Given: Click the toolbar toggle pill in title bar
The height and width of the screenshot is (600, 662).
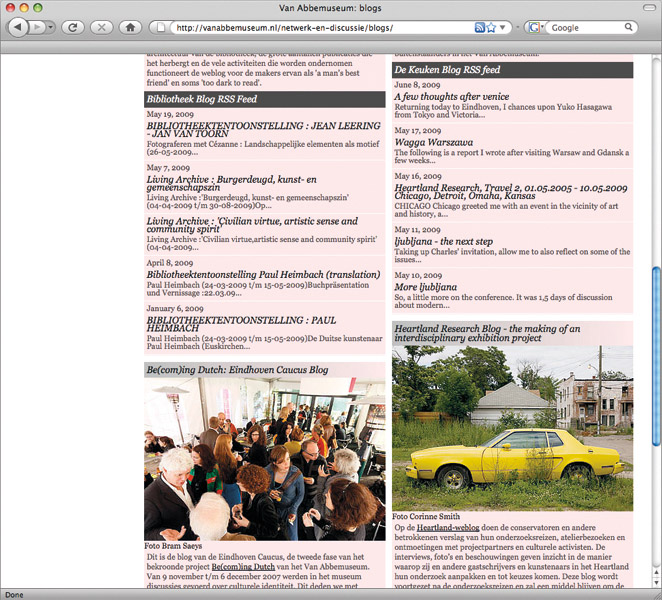Looking at the screenshot, I should [648, 8].
